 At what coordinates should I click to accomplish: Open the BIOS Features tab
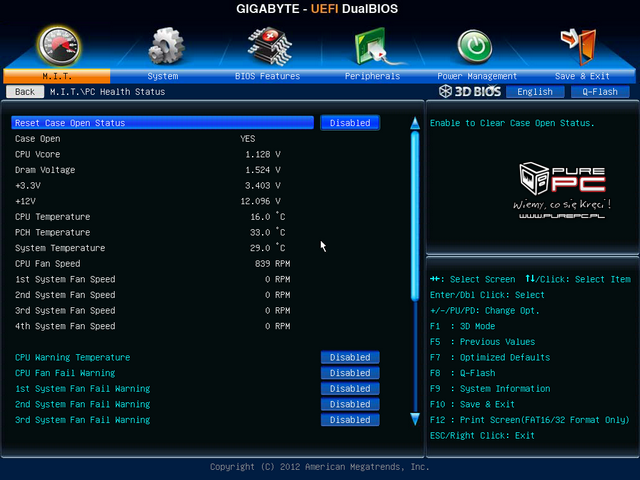pos(267,76)
